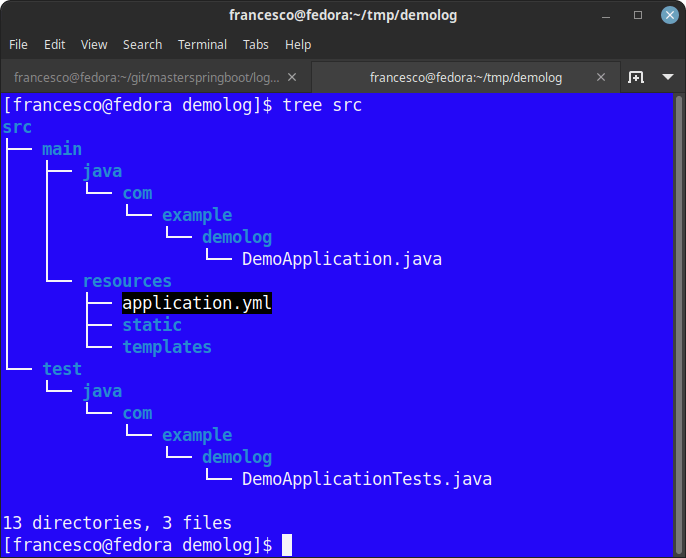Click the highlighted application.yml text
This screenshot has height=558, width=686.
point(197,303)
